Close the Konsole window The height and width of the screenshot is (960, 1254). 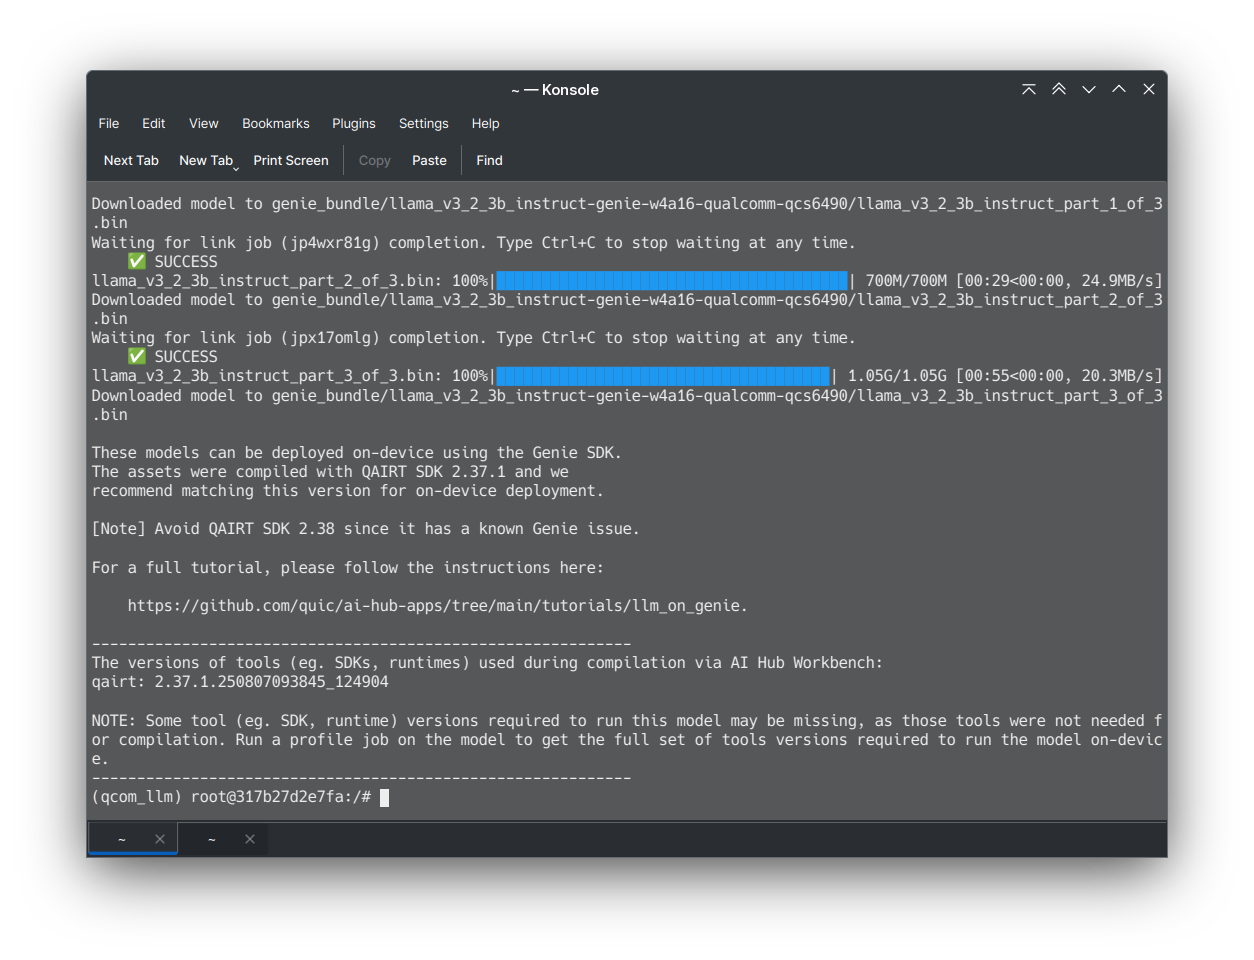point(1149,89)
